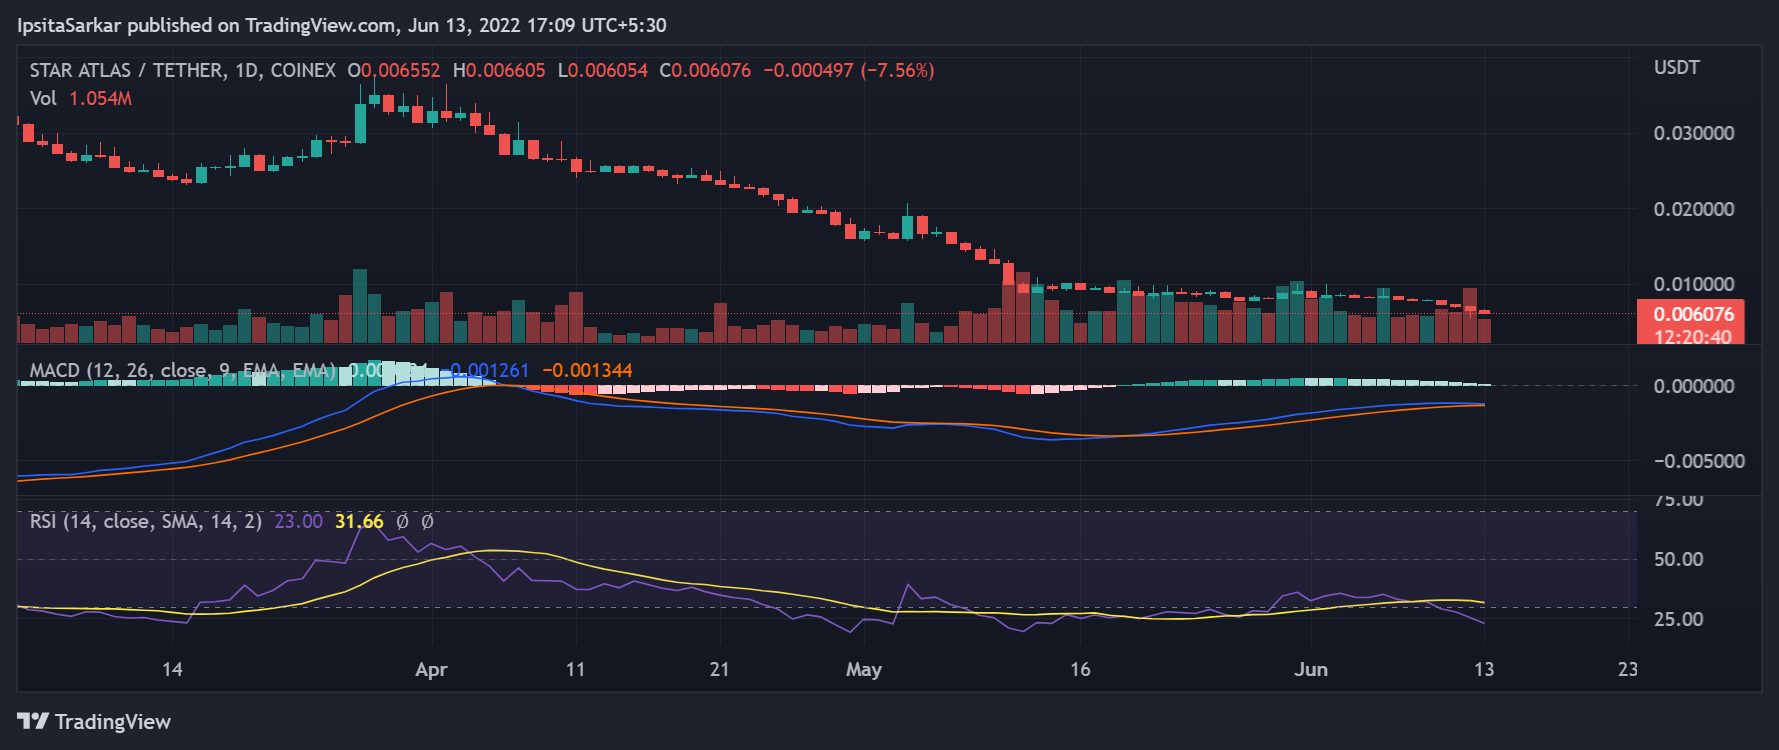Image resolution: width=1779 pixels, height=750 pixels.
Task: Click the 14 date on time axis
Action: click(172, 669)
